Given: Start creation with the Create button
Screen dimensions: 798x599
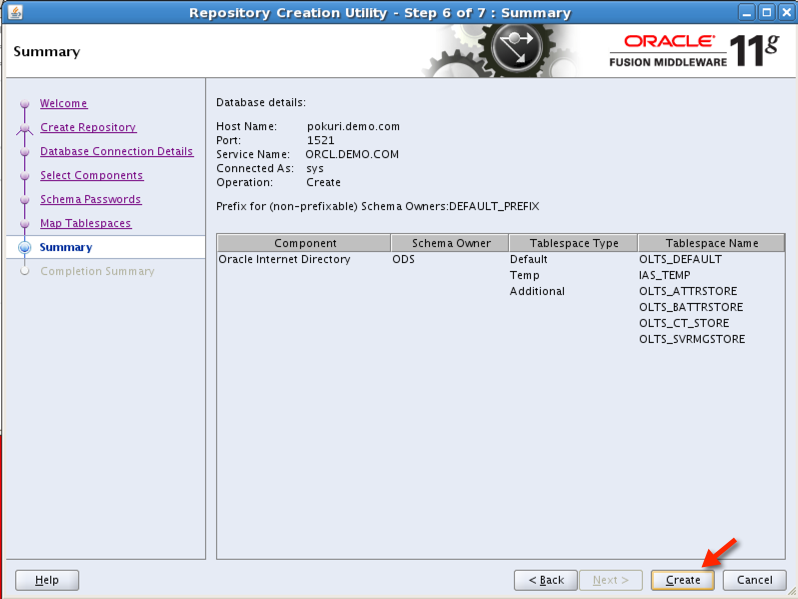Looking at the screenshot, I should (682, 580).
